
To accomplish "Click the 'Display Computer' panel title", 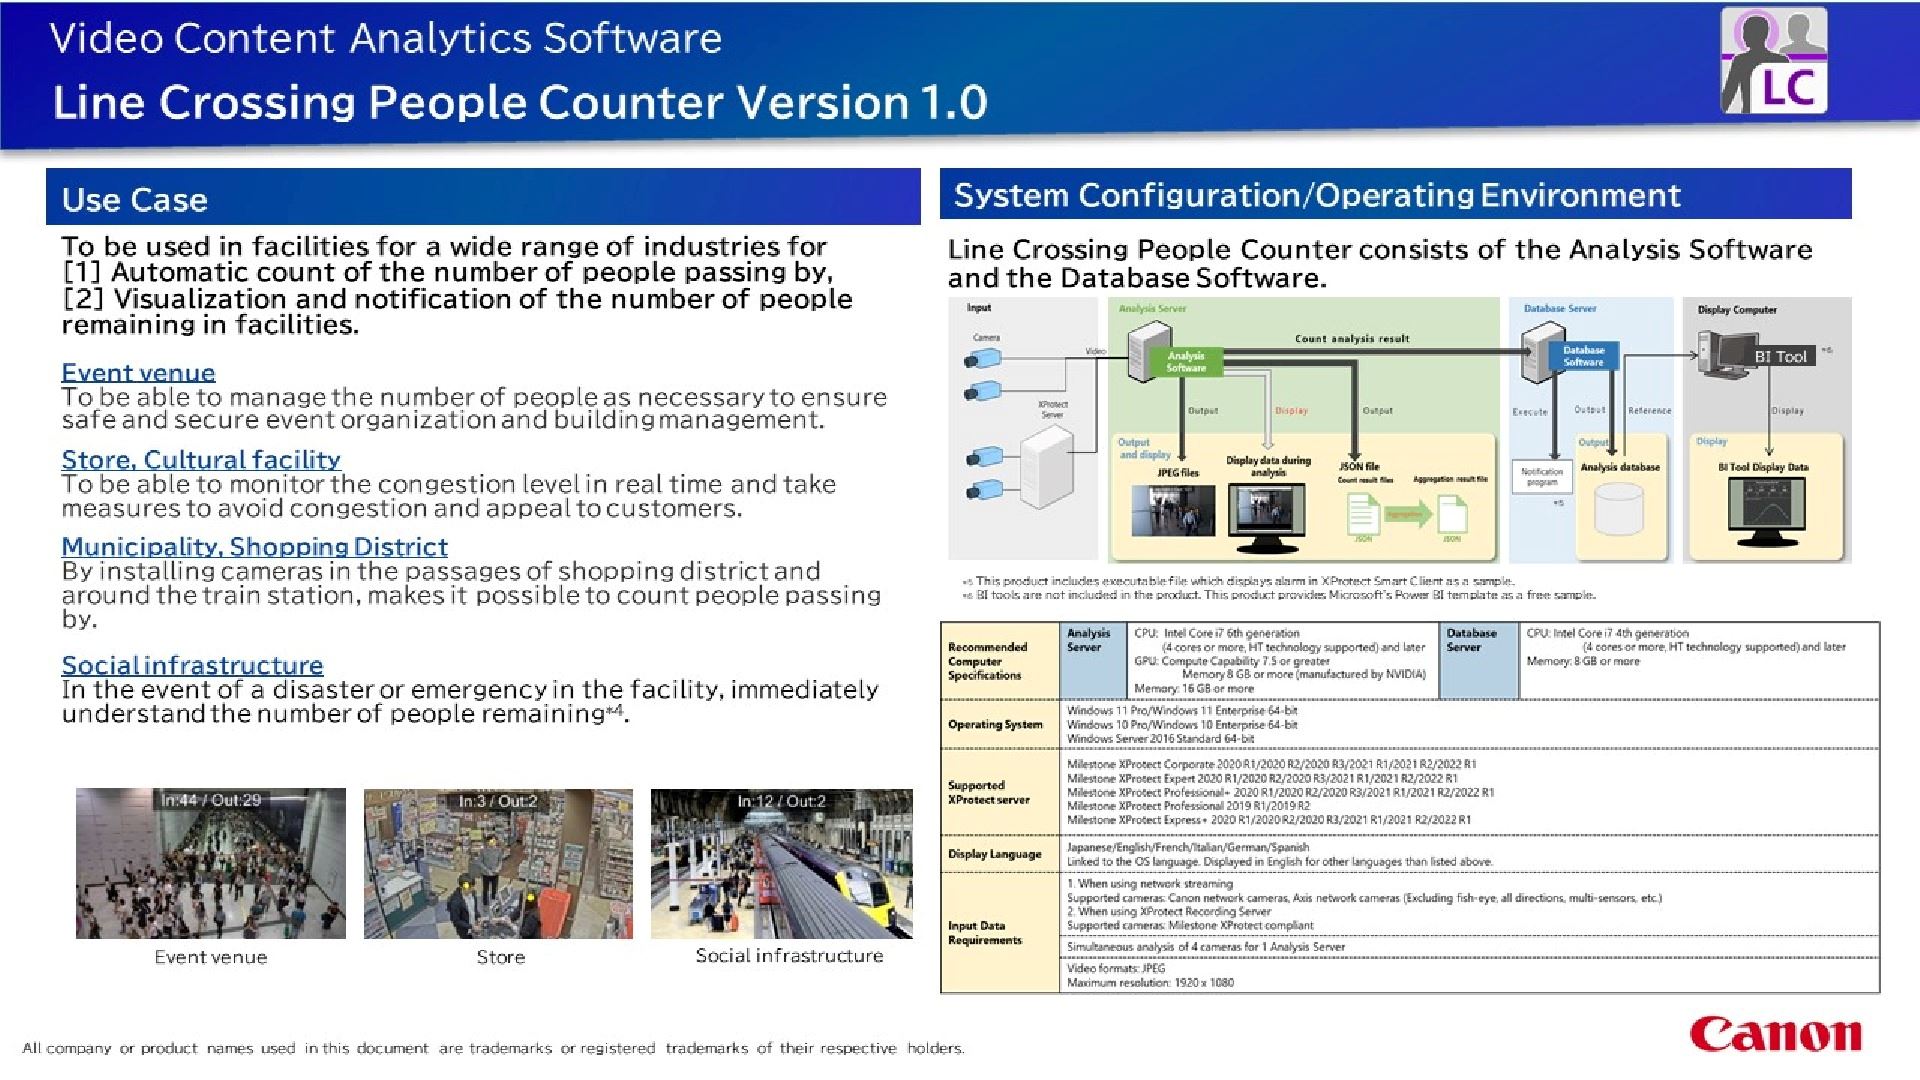I will pyautogui.click(x=1737, y=310).
